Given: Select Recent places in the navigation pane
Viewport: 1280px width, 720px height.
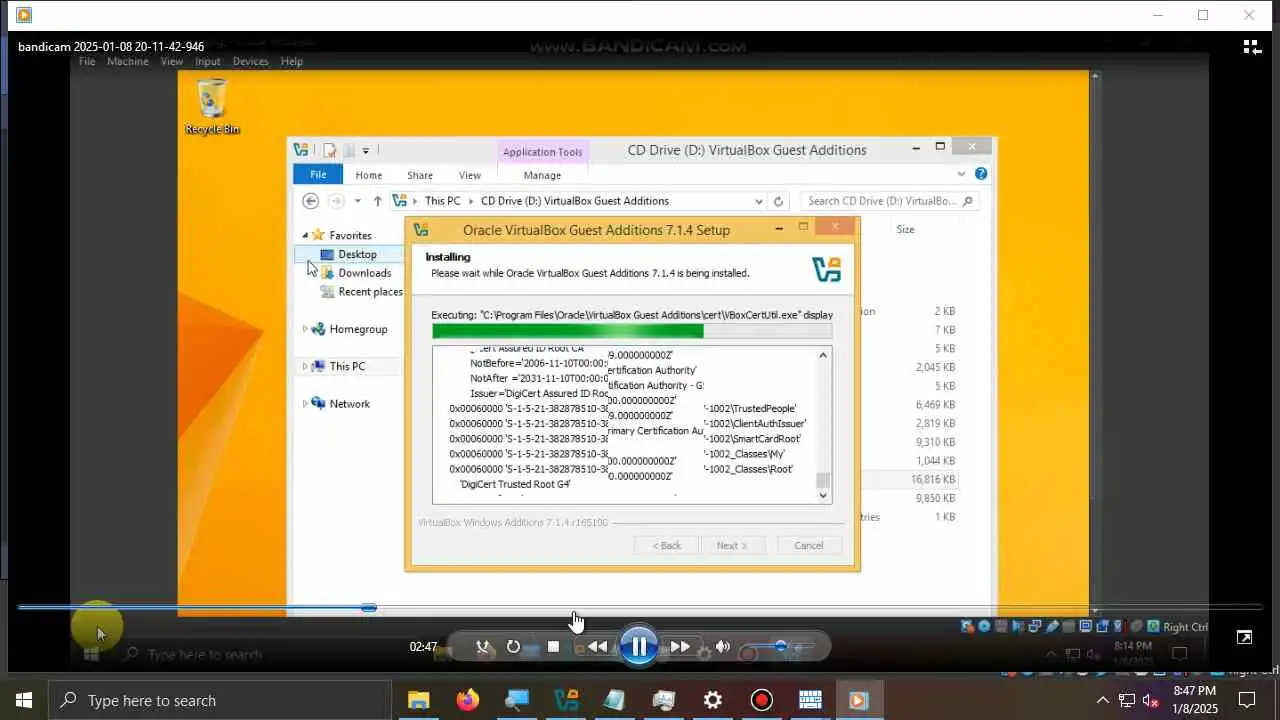Looking at the screenshot, I should (x=370, y=292).
